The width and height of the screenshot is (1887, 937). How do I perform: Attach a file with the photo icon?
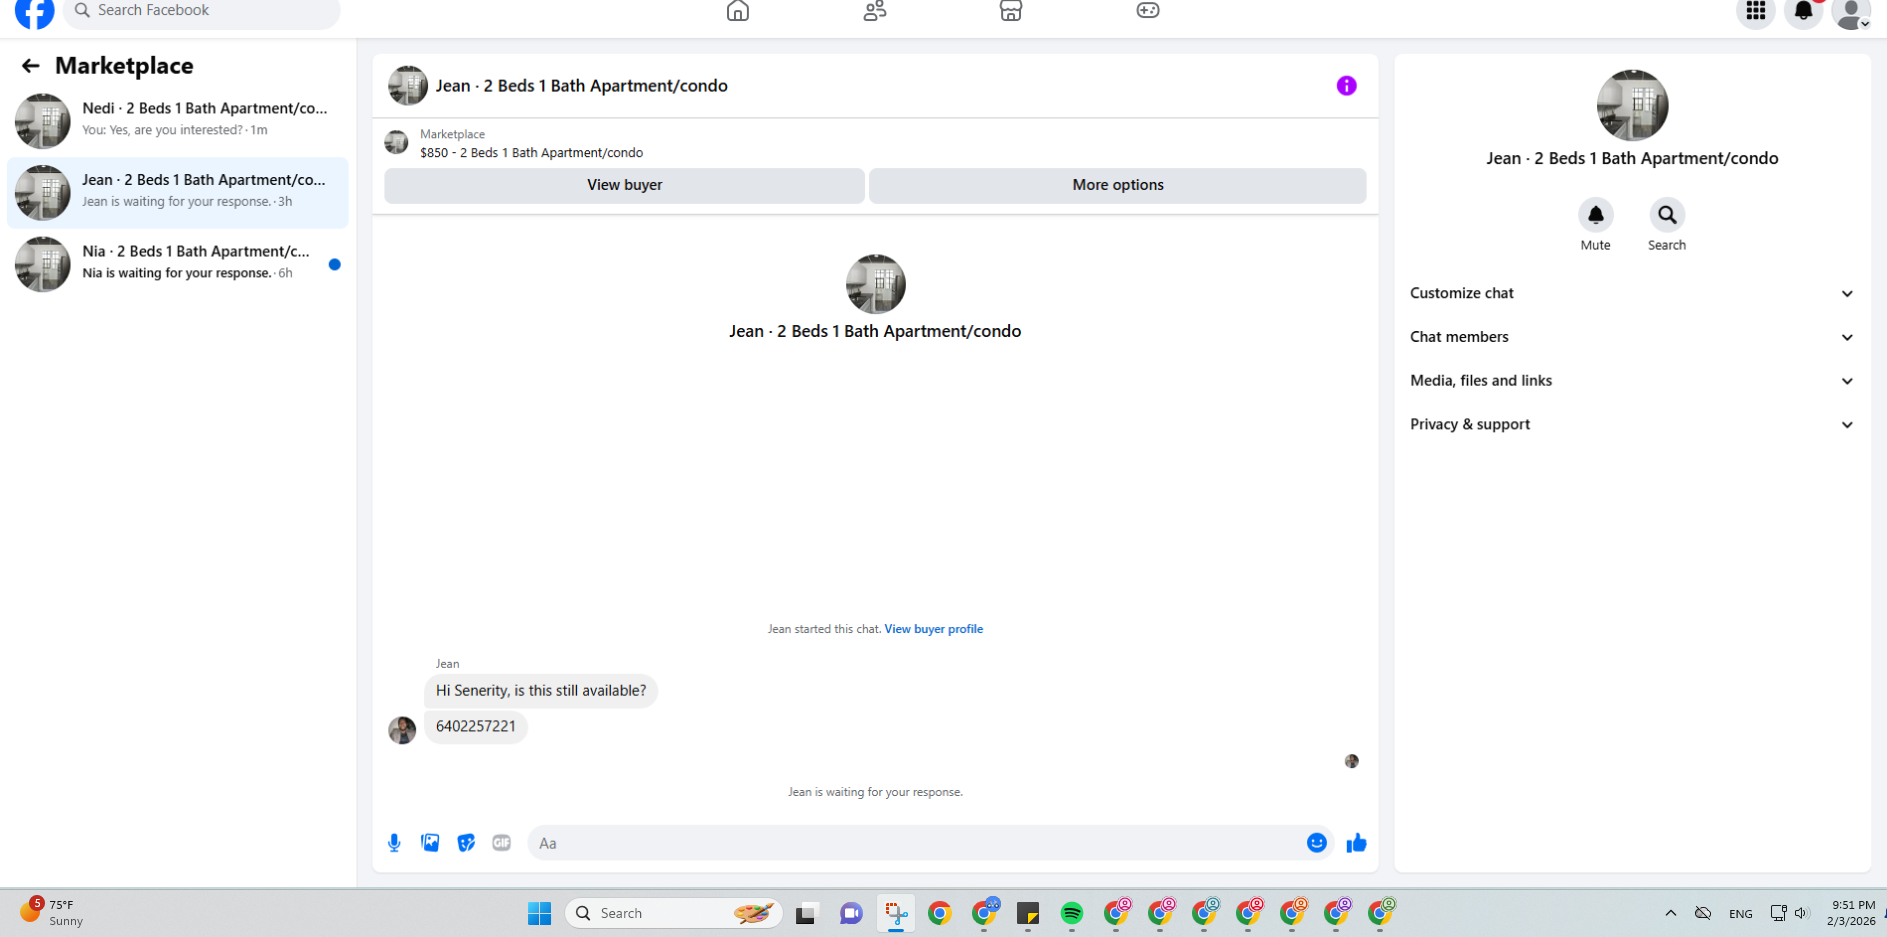click(430, 843)
